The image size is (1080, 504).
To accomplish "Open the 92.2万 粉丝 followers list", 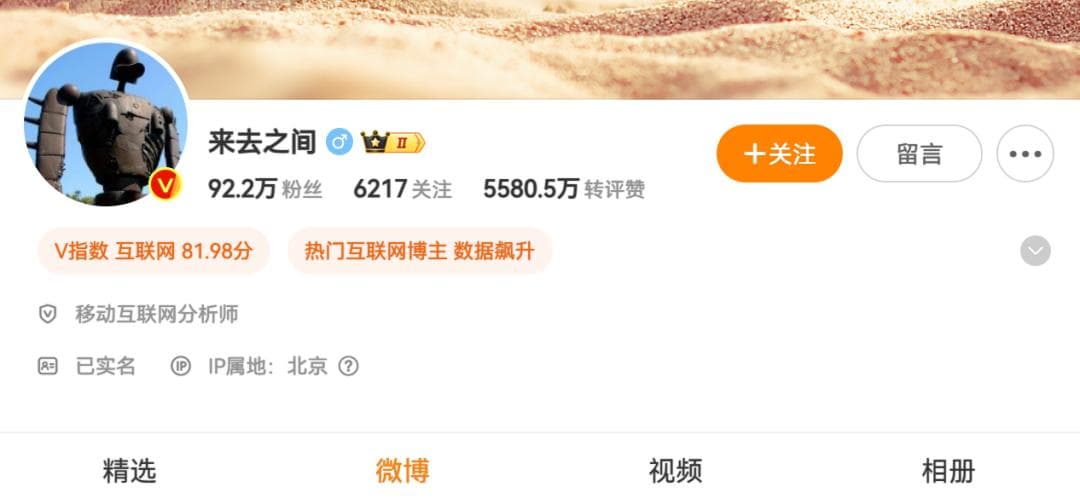I will click(x=265, y=189).
